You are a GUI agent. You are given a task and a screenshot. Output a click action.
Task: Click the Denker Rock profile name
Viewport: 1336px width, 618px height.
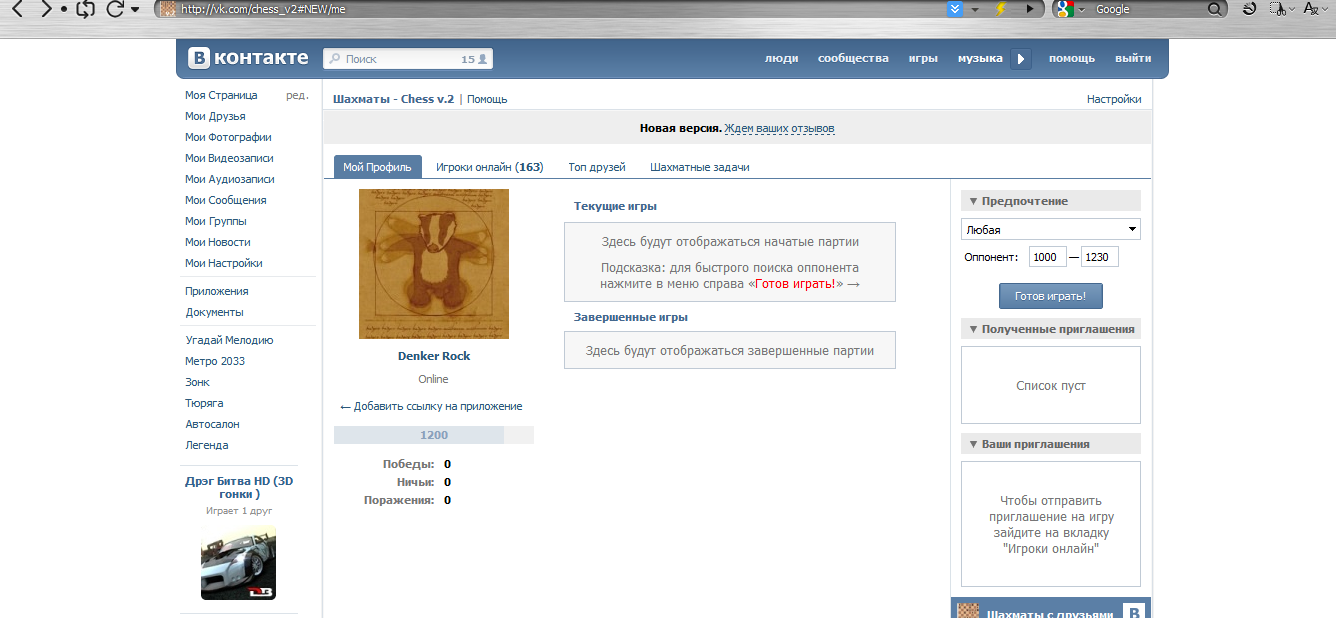[434, 356]
